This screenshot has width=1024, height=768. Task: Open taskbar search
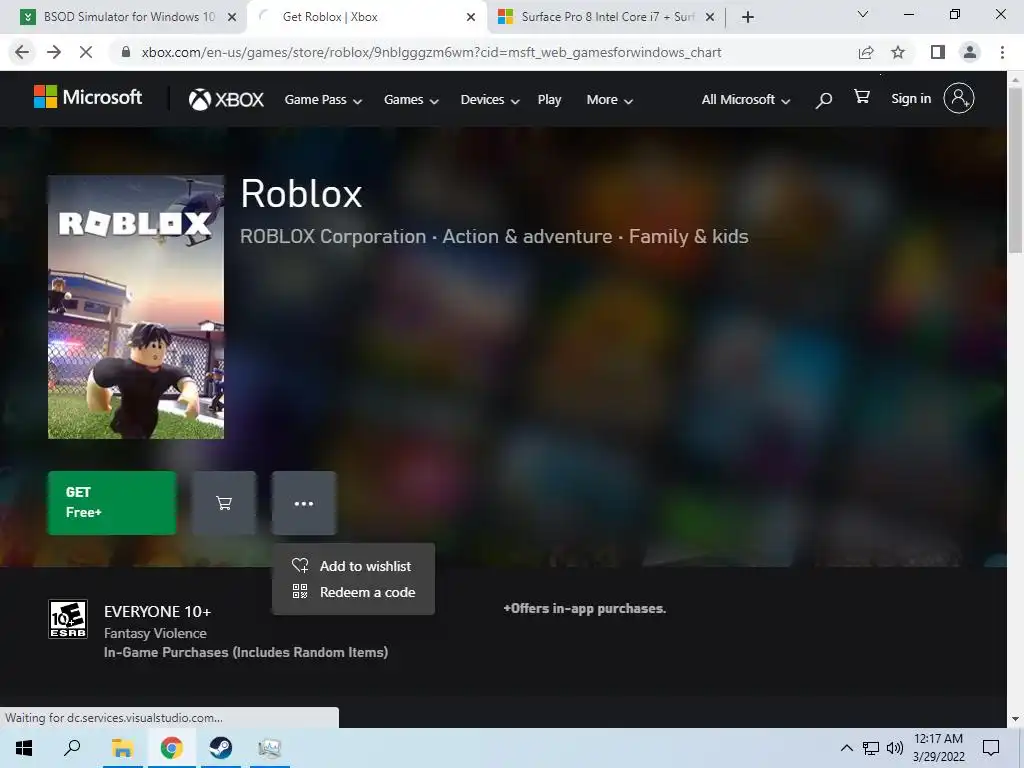(72, 748)
